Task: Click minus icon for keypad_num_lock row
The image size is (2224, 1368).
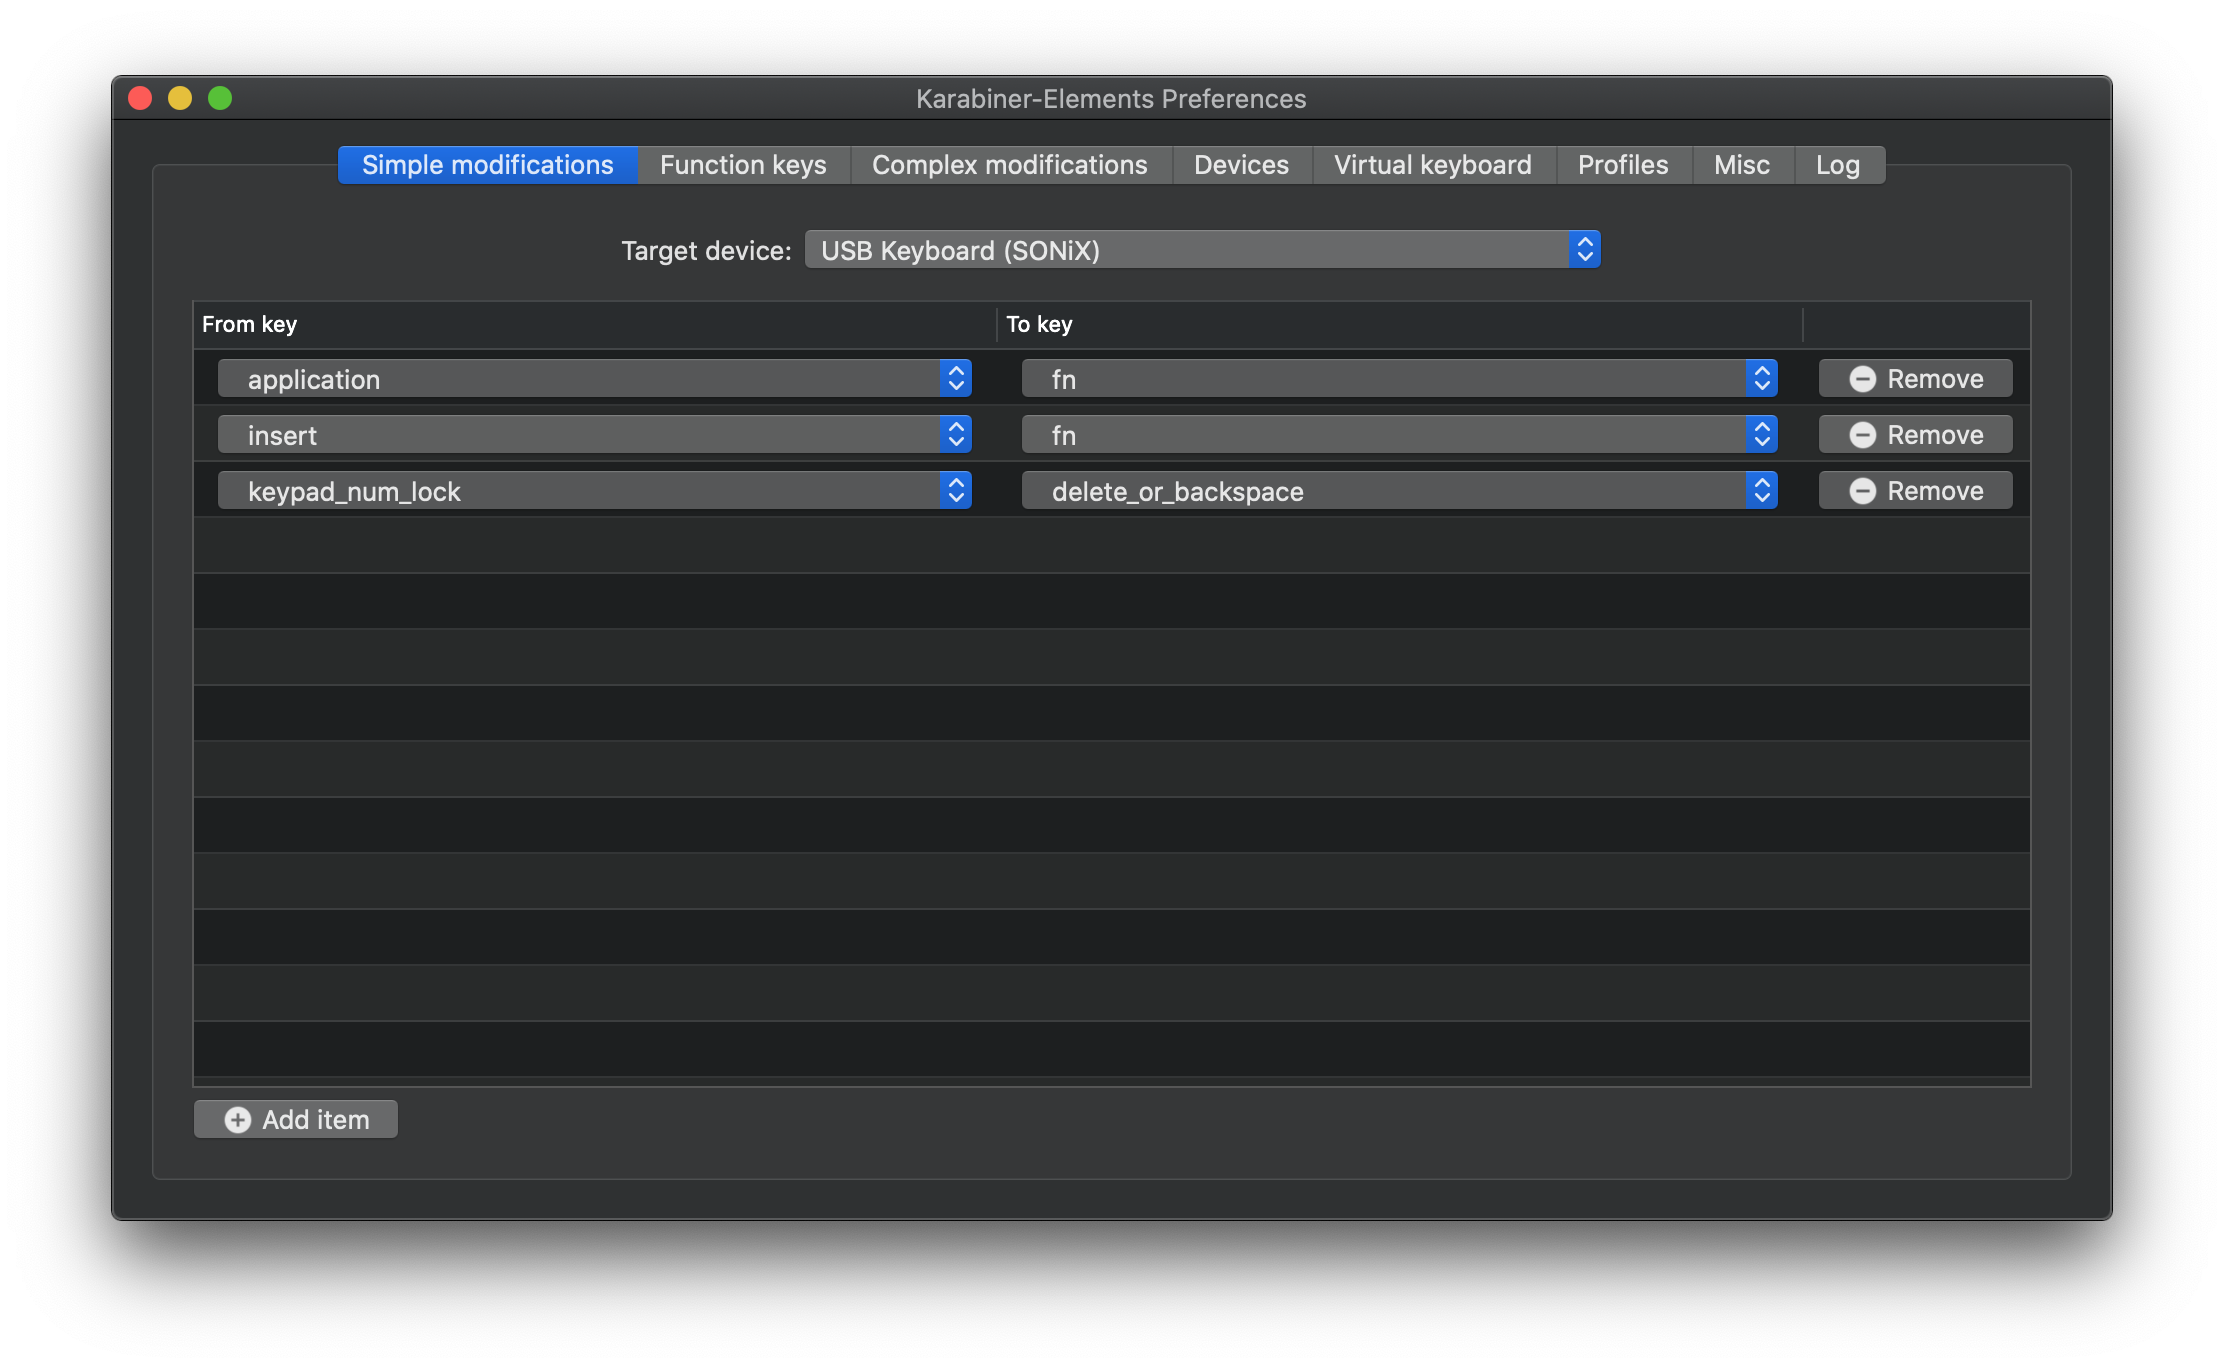Action: click(x=1862, y=491)
